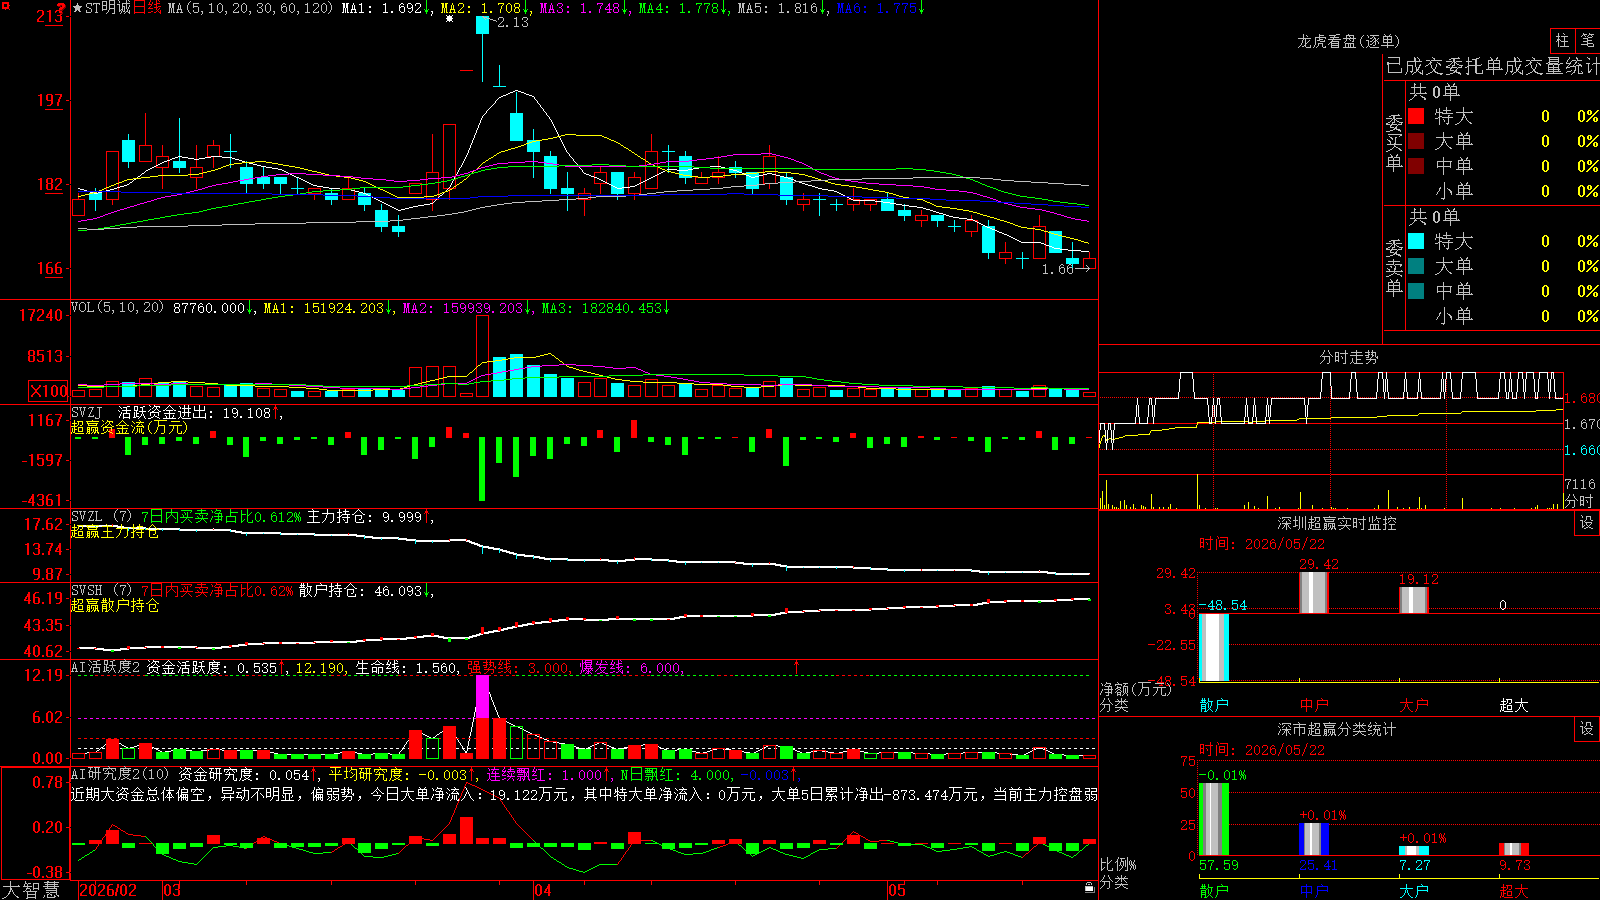Click the red 超大 label under 深市超赢分类统计
Screen dimensions: 1600x900
[1514, 890]
